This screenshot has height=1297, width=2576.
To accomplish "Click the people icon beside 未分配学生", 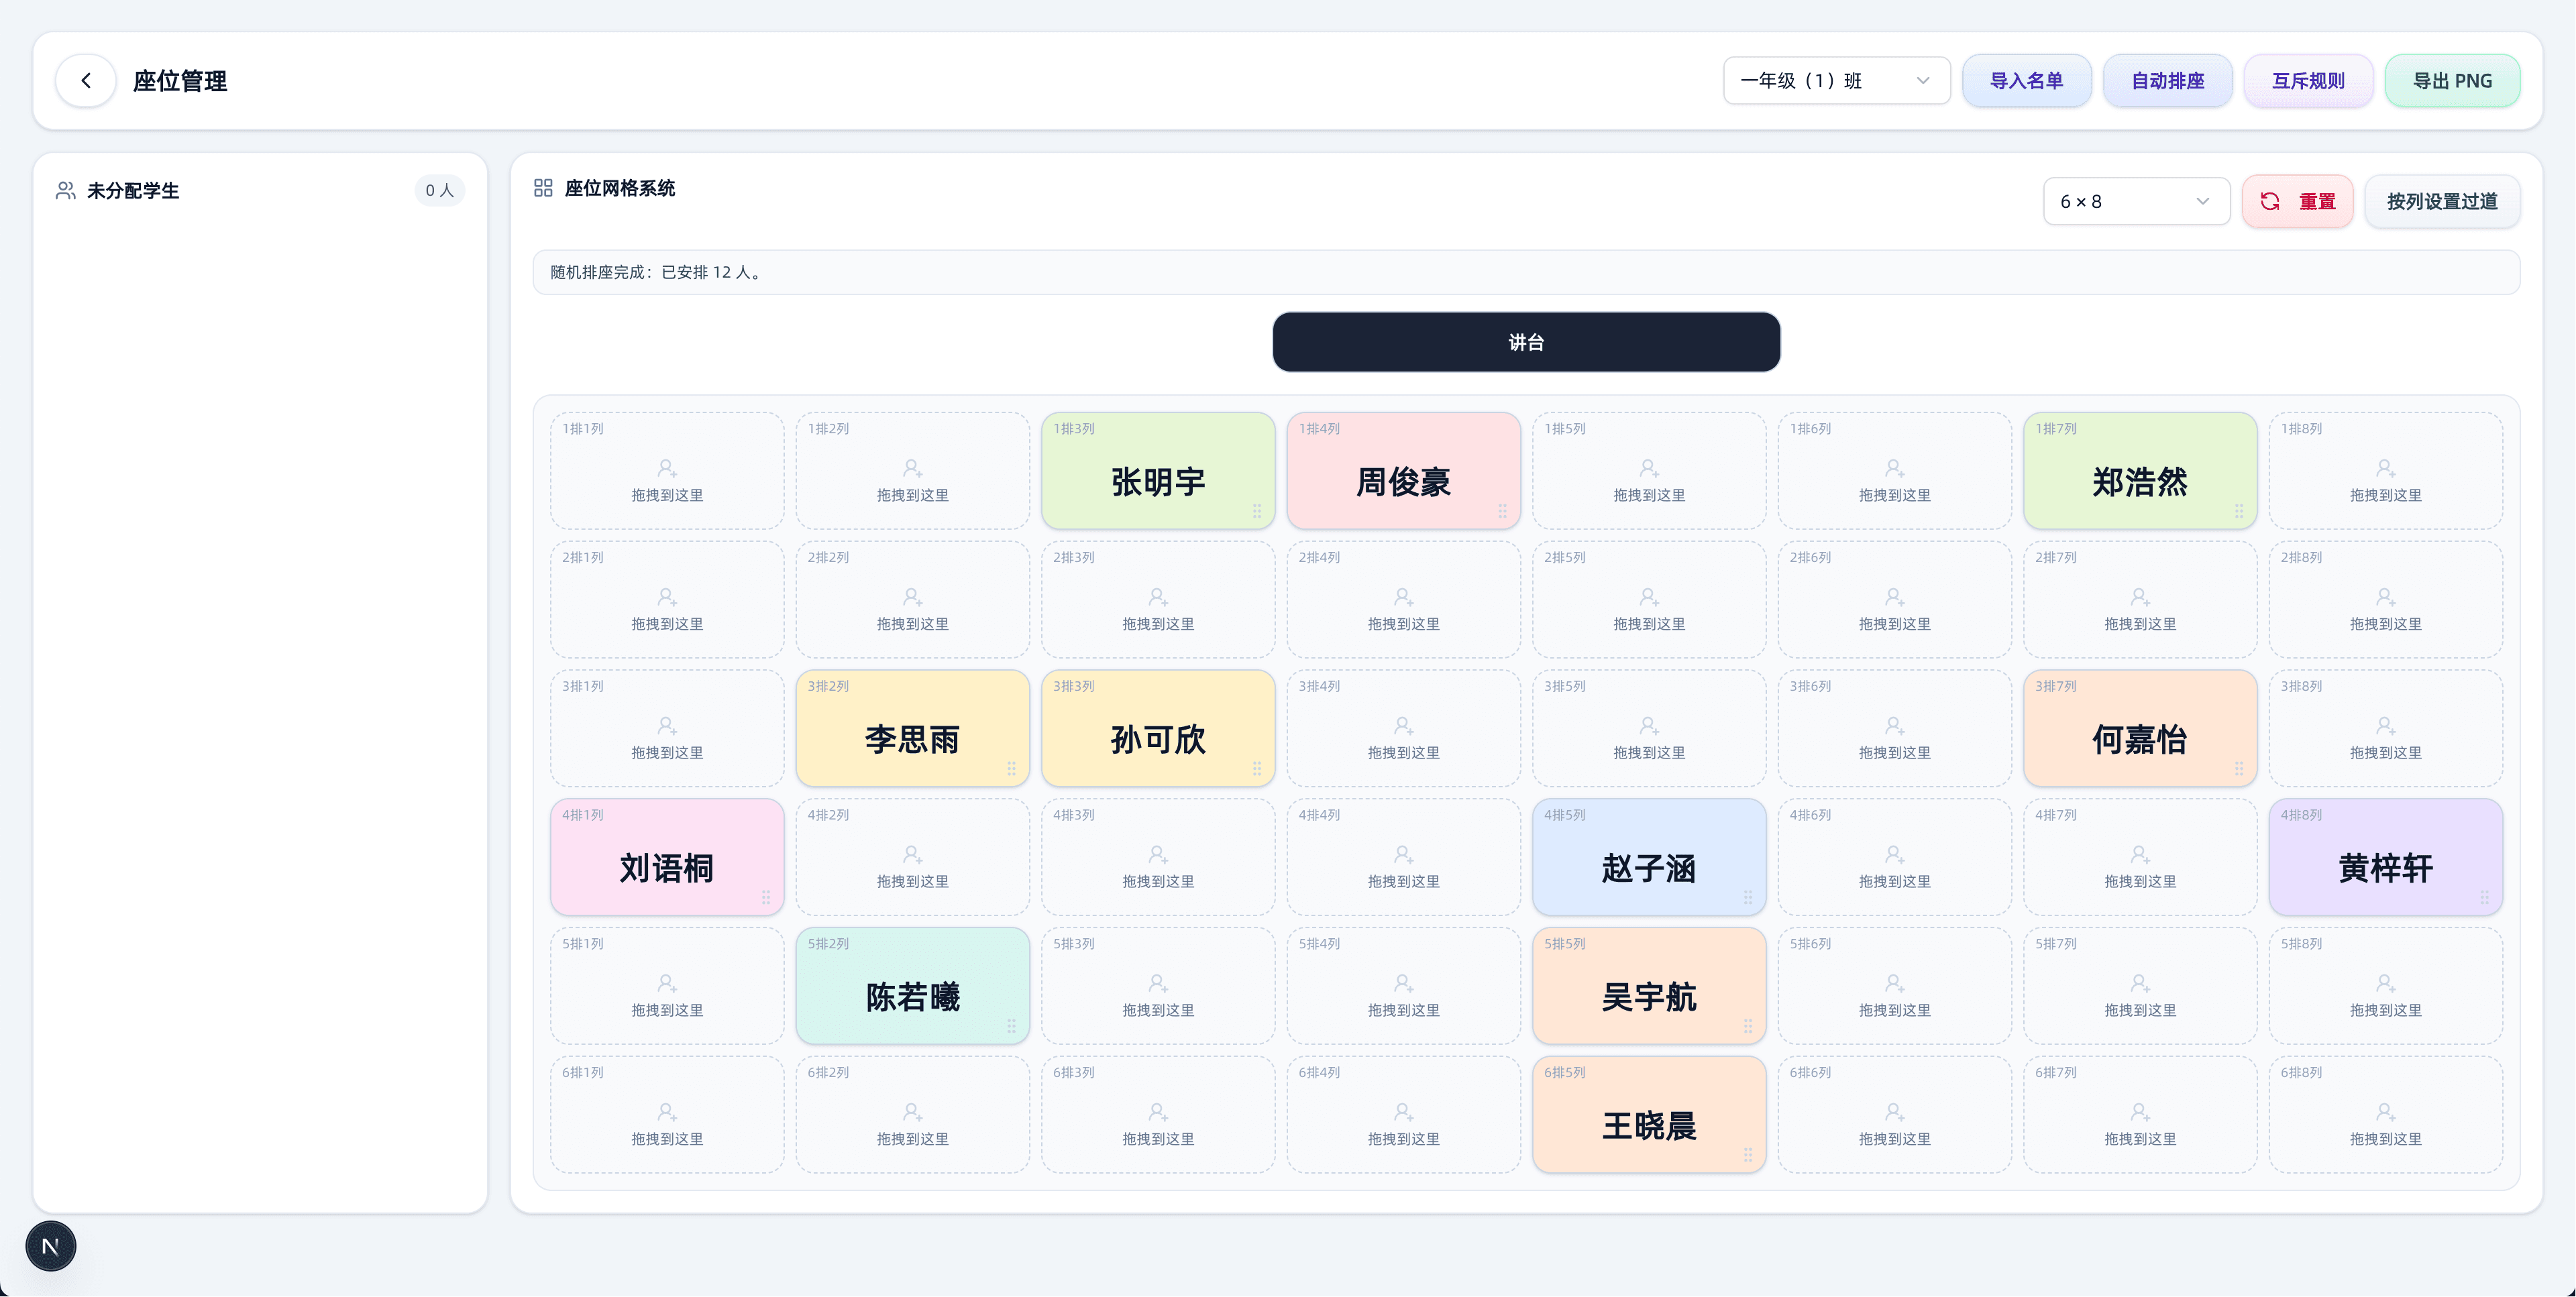I will [x=65, y=190].
